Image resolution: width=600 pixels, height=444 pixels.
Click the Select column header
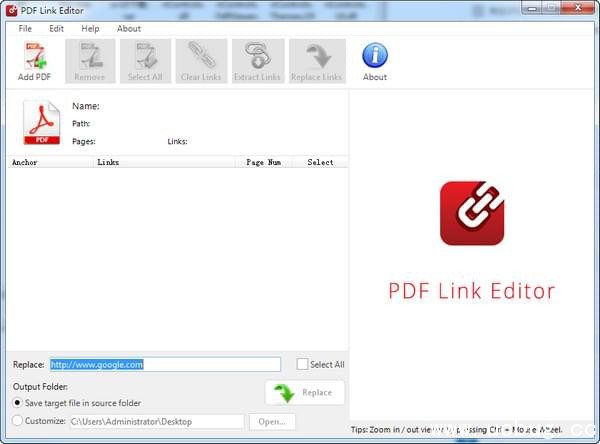(320, 162)
